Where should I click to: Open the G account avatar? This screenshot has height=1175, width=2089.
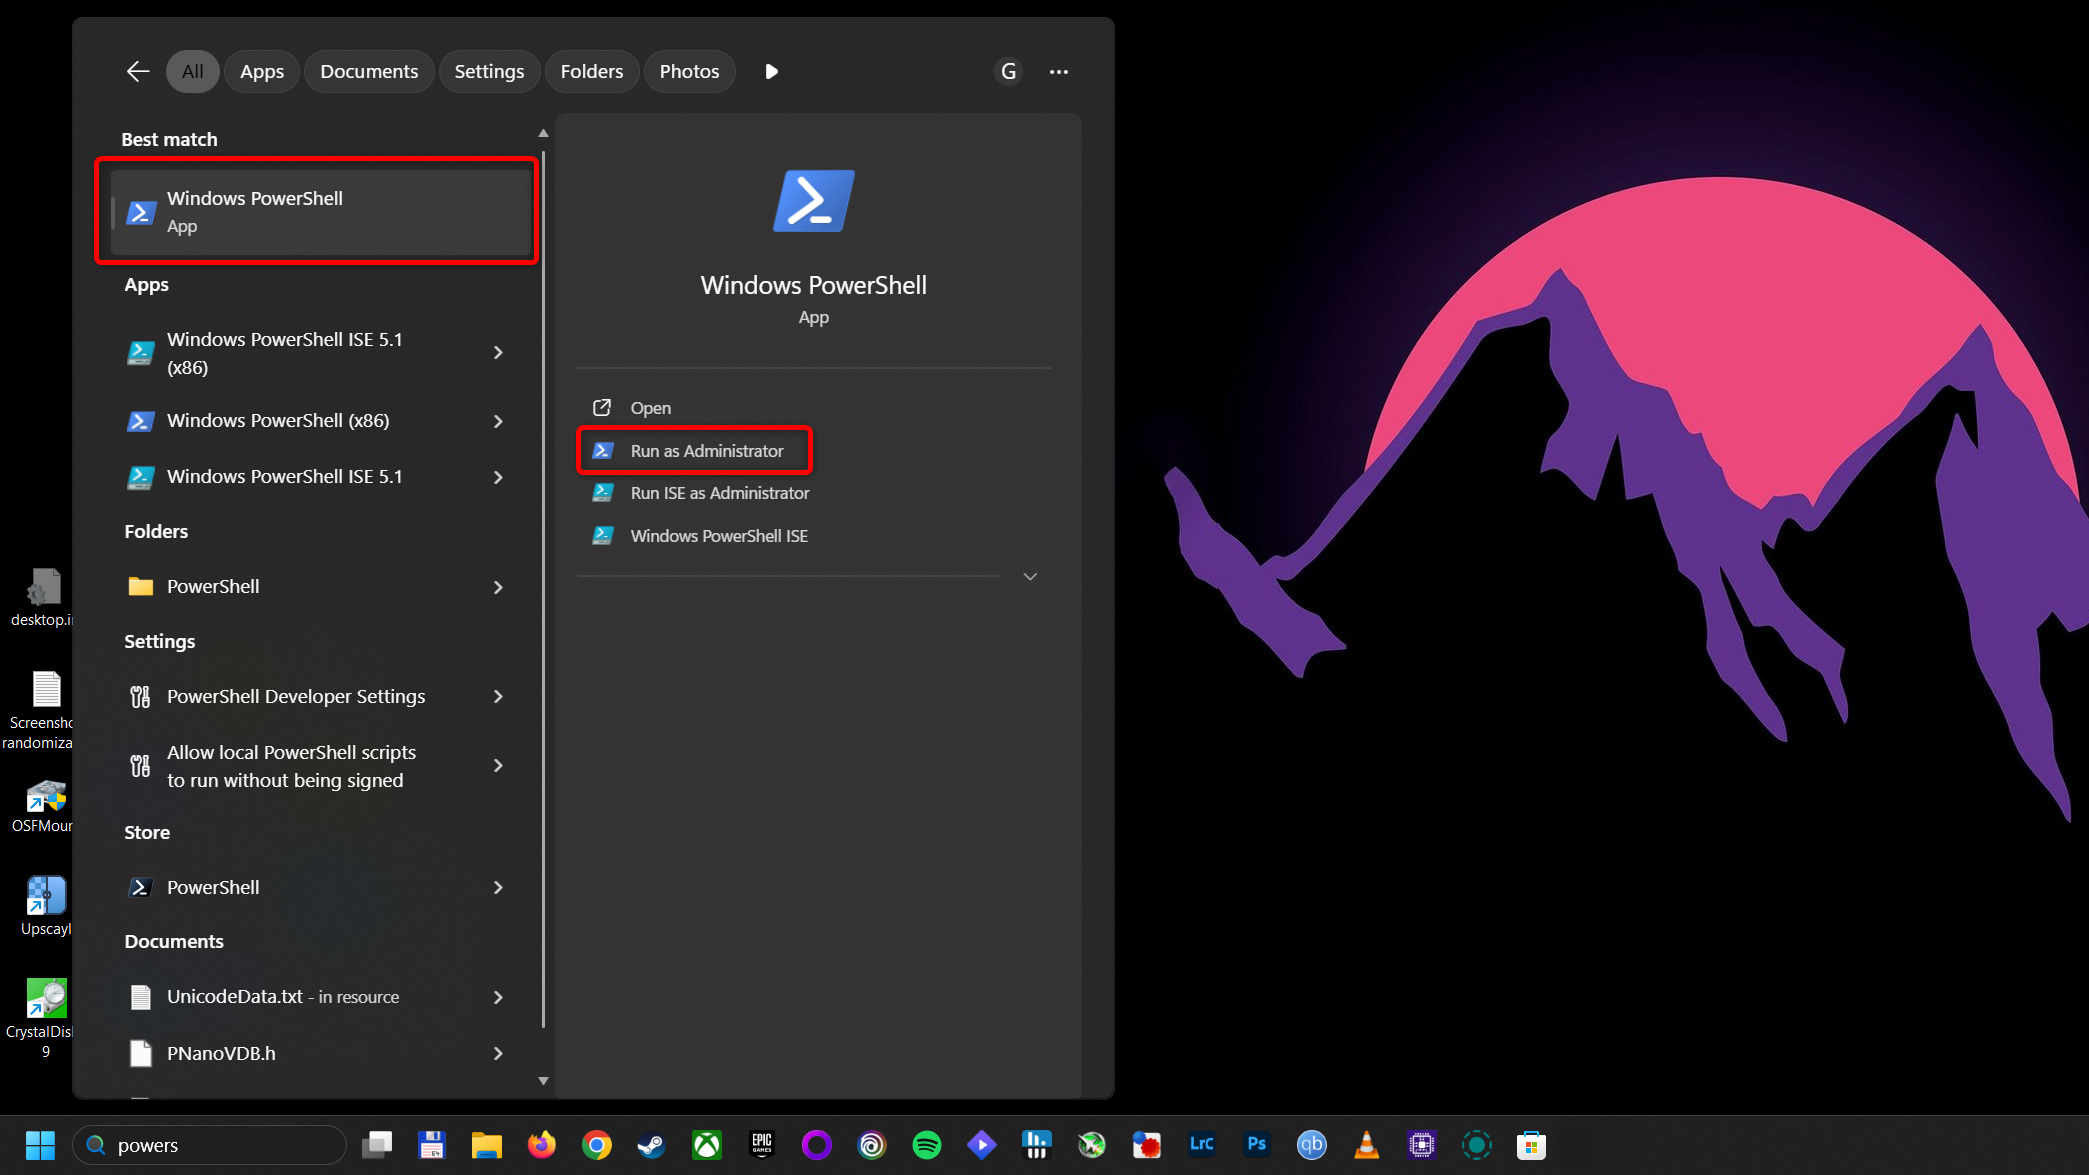point(1008,71)
